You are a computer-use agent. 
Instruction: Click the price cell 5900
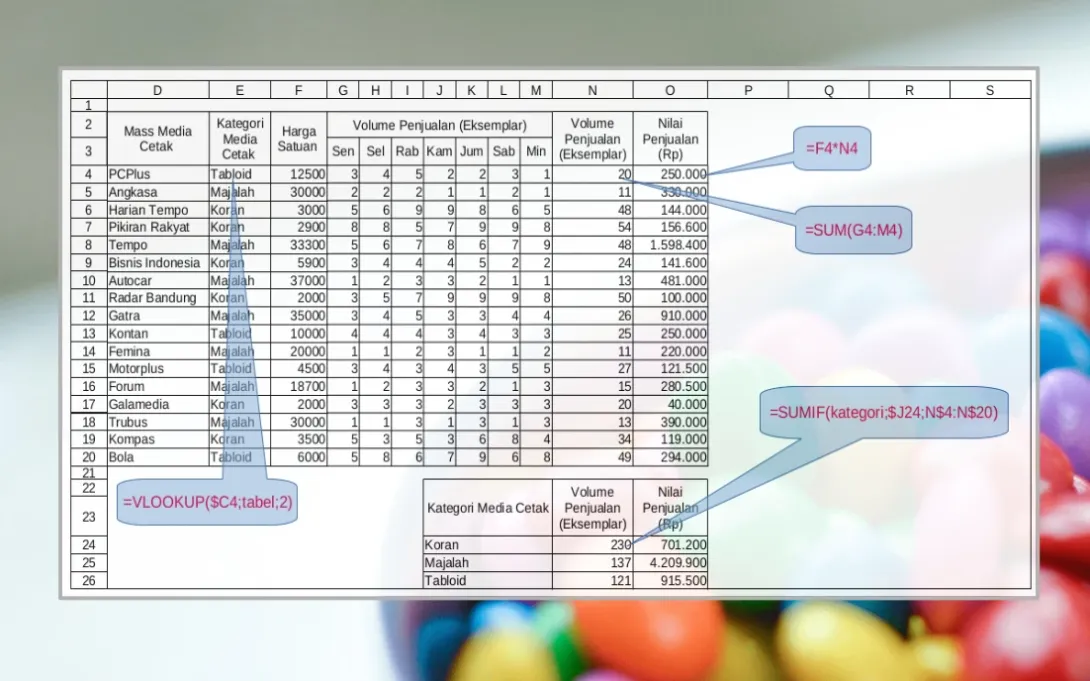298,263
